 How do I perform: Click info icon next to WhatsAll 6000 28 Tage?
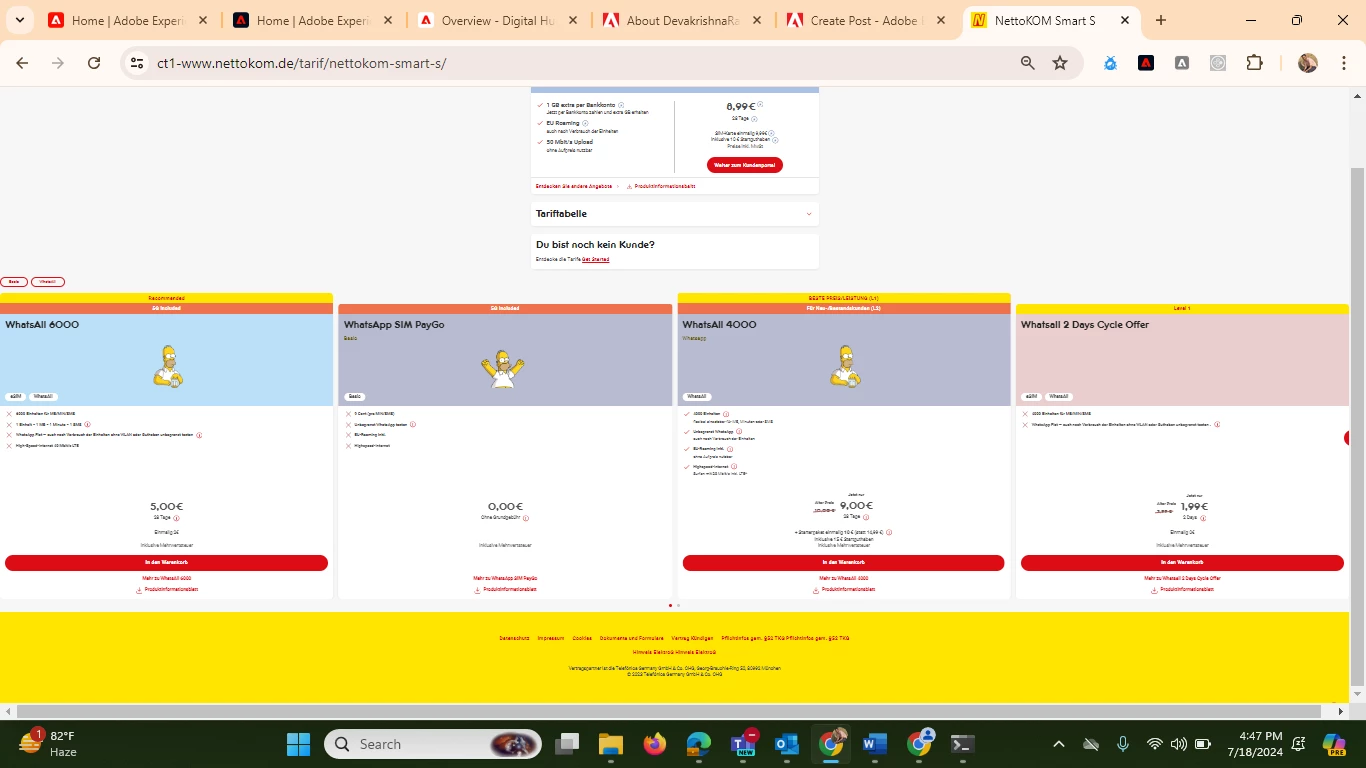pos(177,518)
